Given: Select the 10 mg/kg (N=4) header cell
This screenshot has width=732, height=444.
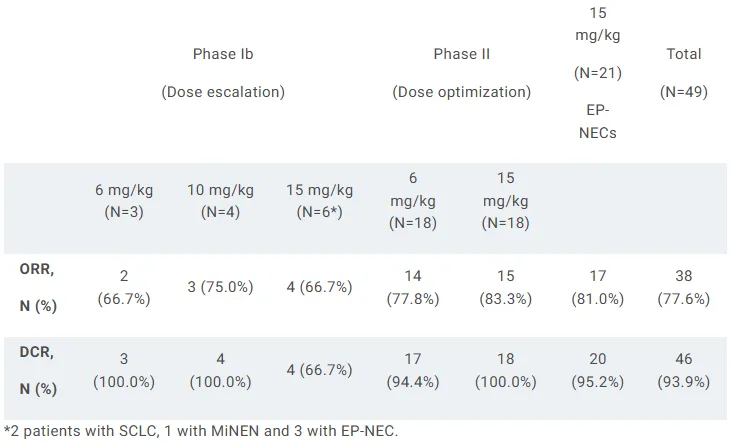Looking at the screenshot, I should click(x=220, y=200).
